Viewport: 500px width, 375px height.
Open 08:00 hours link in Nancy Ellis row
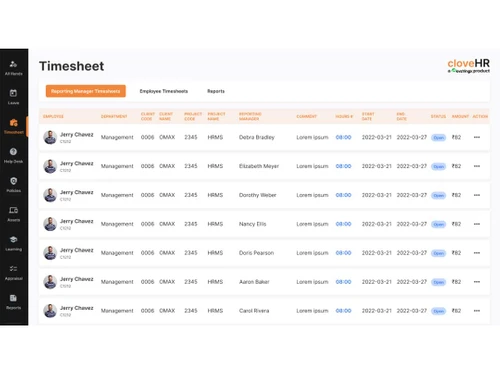click(x=343, y=224)
